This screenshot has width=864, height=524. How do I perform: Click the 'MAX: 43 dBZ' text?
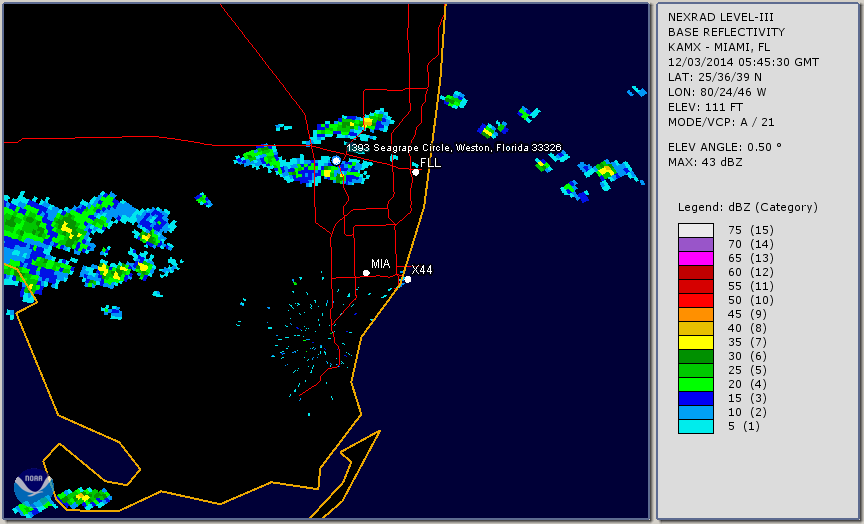(x=705, y=162)
